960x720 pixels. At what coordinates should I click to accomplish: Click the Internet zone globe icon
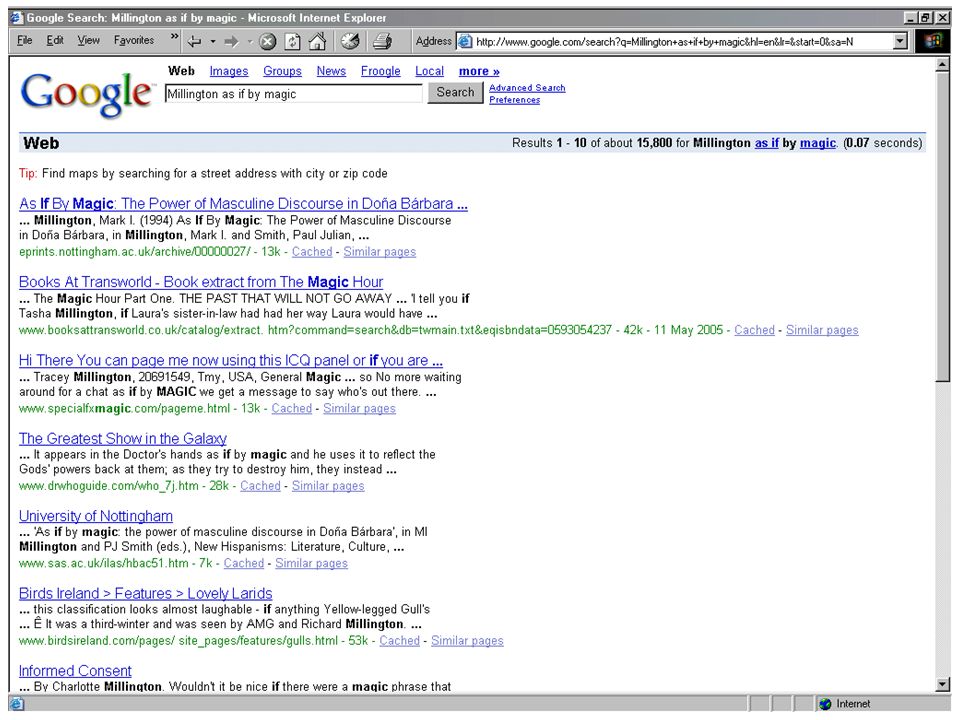[x=826, y=704]
